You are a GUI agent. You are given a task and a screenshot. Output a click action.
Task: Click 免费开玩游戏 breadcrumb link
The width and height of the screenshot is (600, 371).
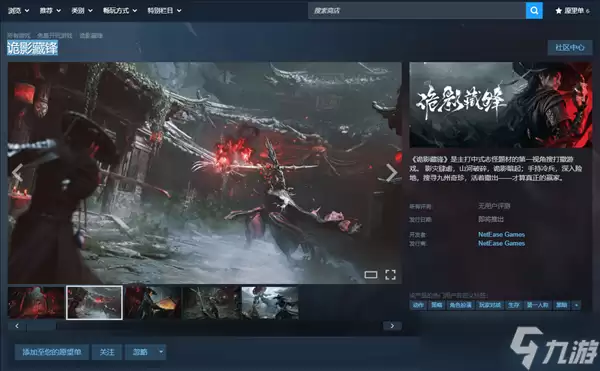(54, 36)
